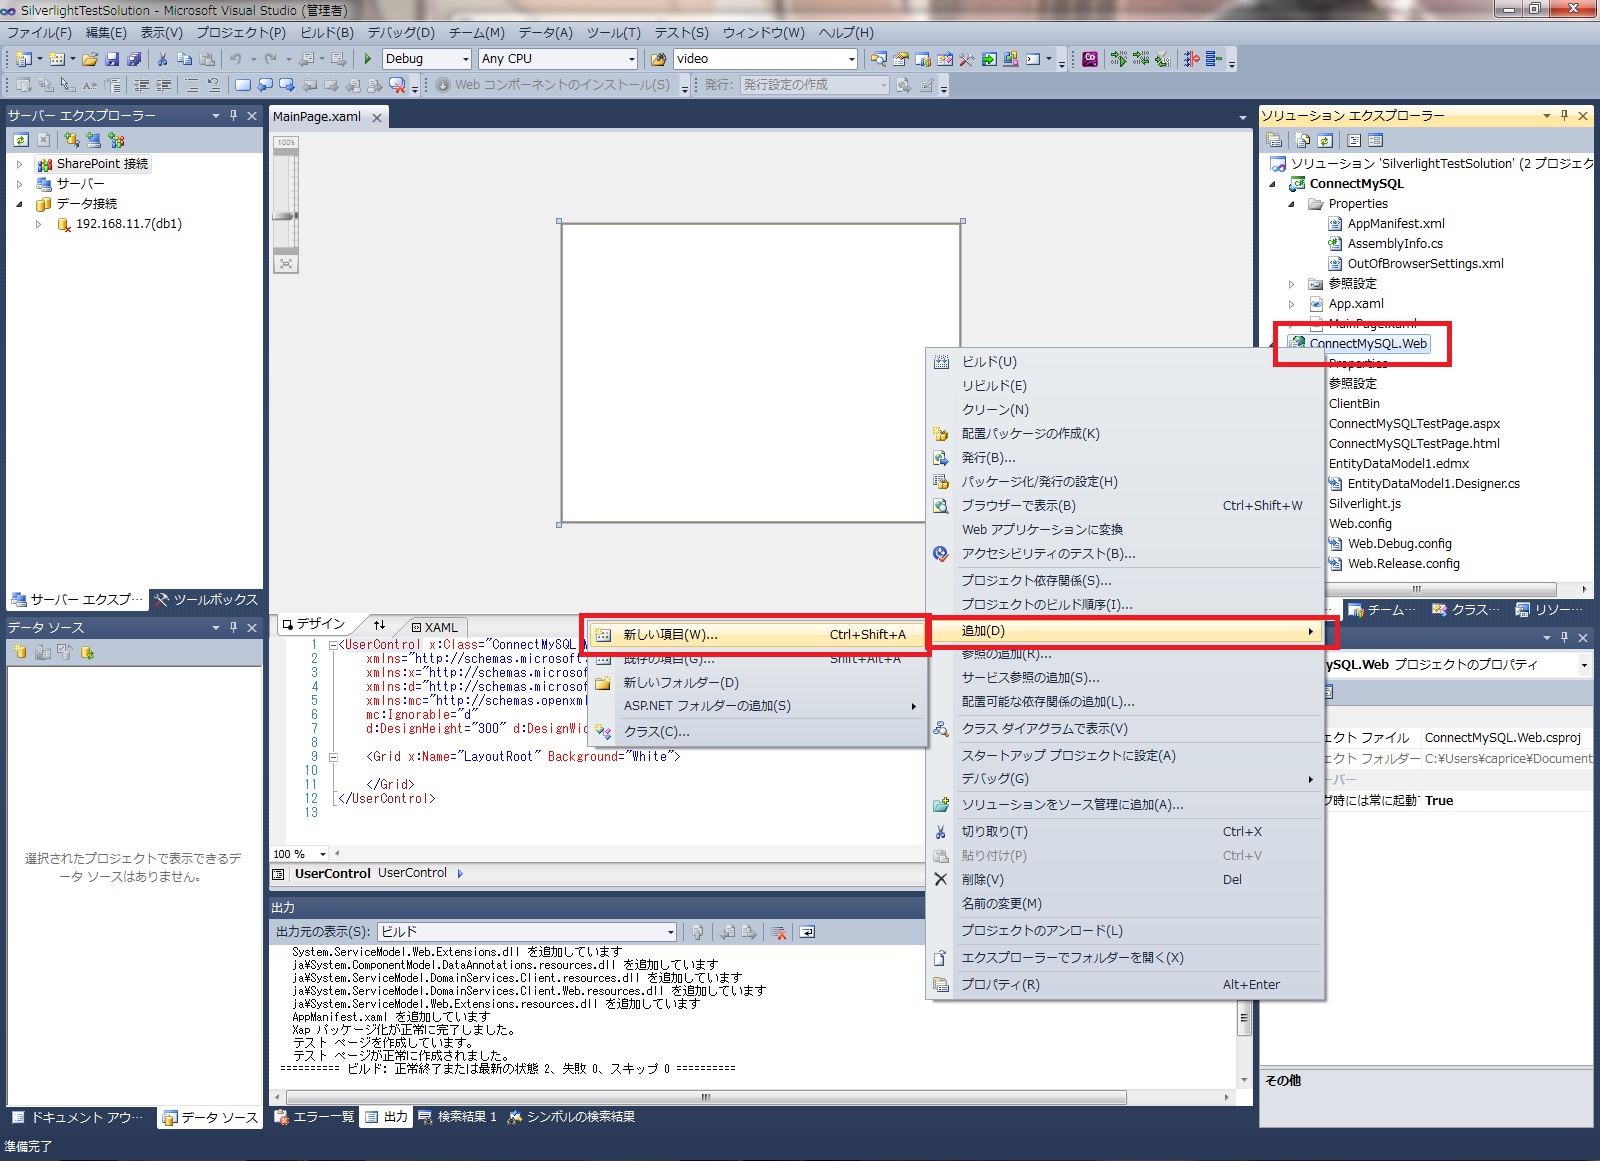The height and width of the screenshot is (1161, 1600).
Task: Switch to the デザイン tab
Action: 313,624
